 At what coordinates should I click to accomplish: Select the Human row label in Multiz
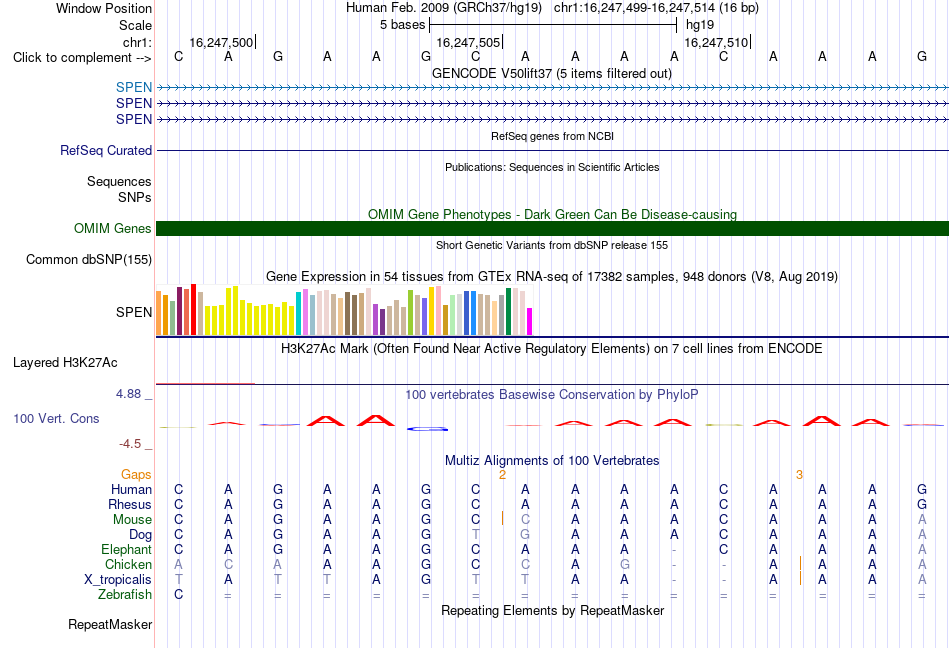point(131,489)
